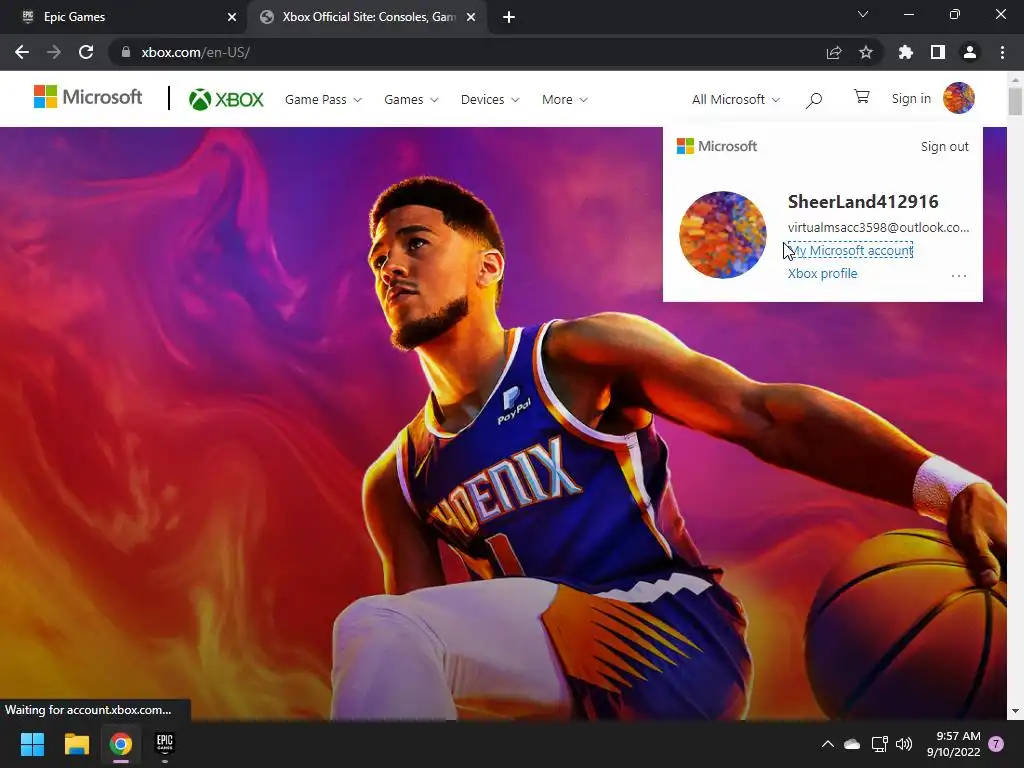
Task: Click the Xbox logo in header
Action: [226, 99]
